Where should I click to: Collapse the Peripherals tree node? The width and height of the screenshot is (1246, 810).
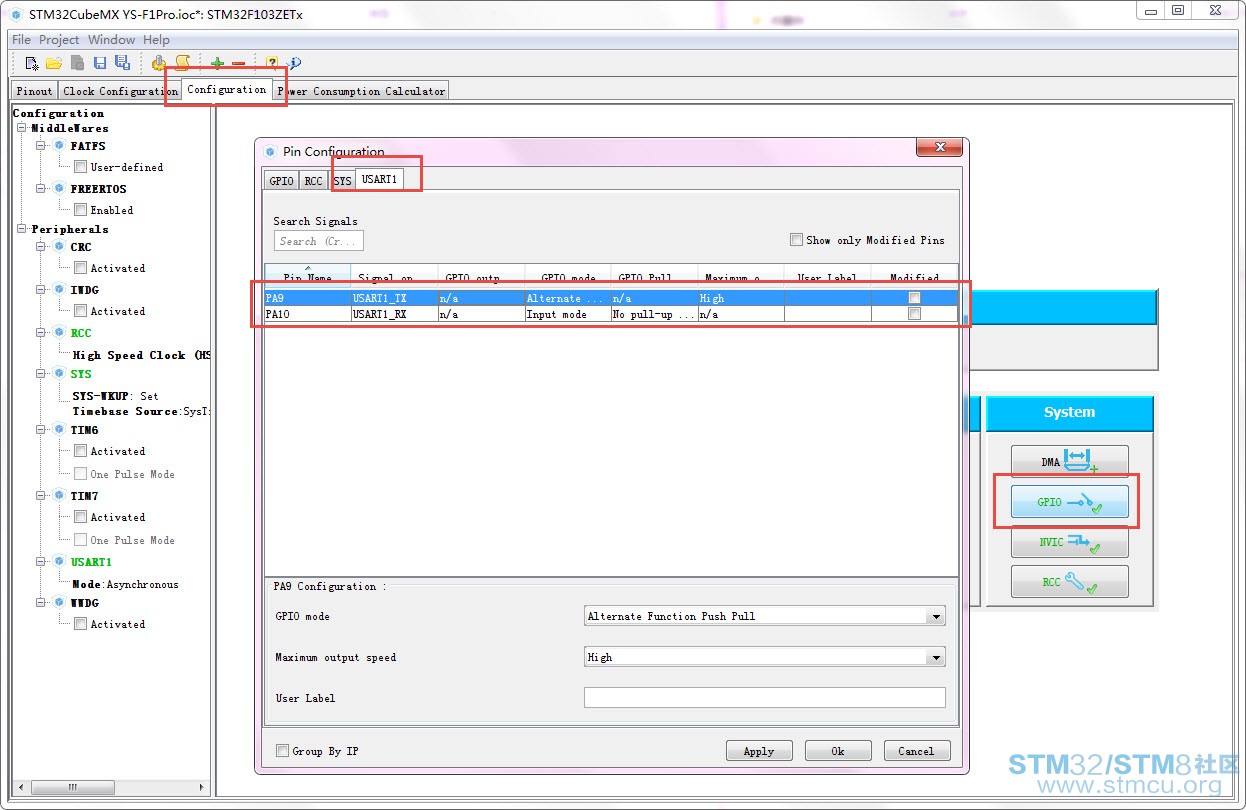pos(21,229)
